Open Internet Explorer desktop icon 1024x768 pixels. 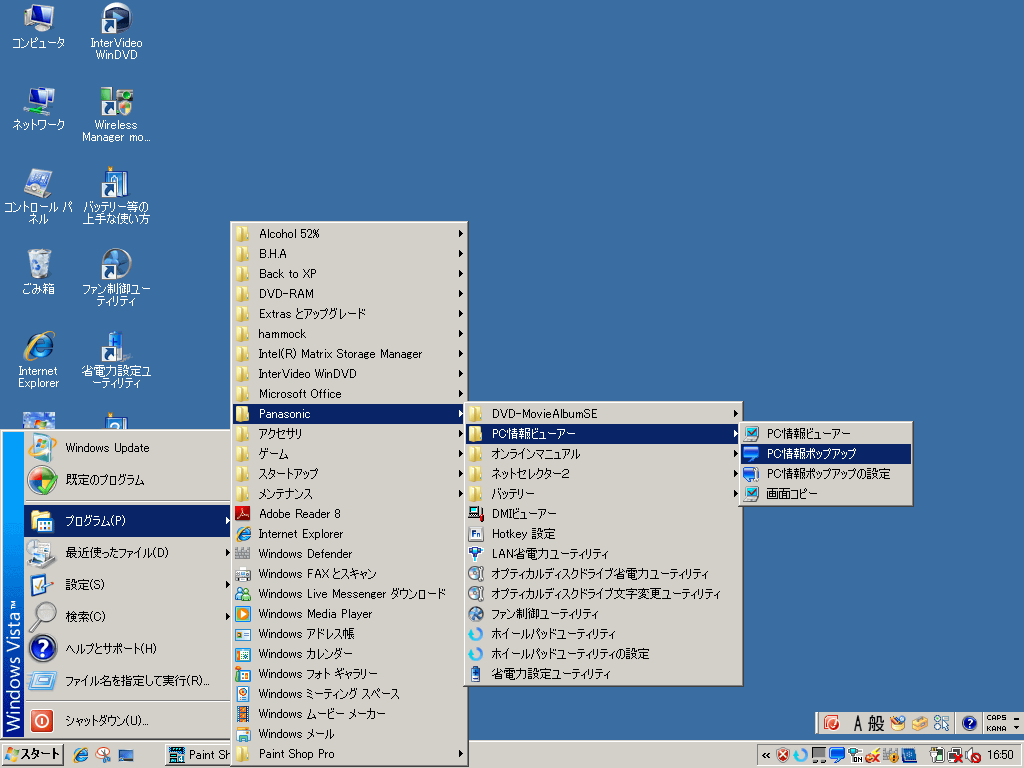point(39,360)
